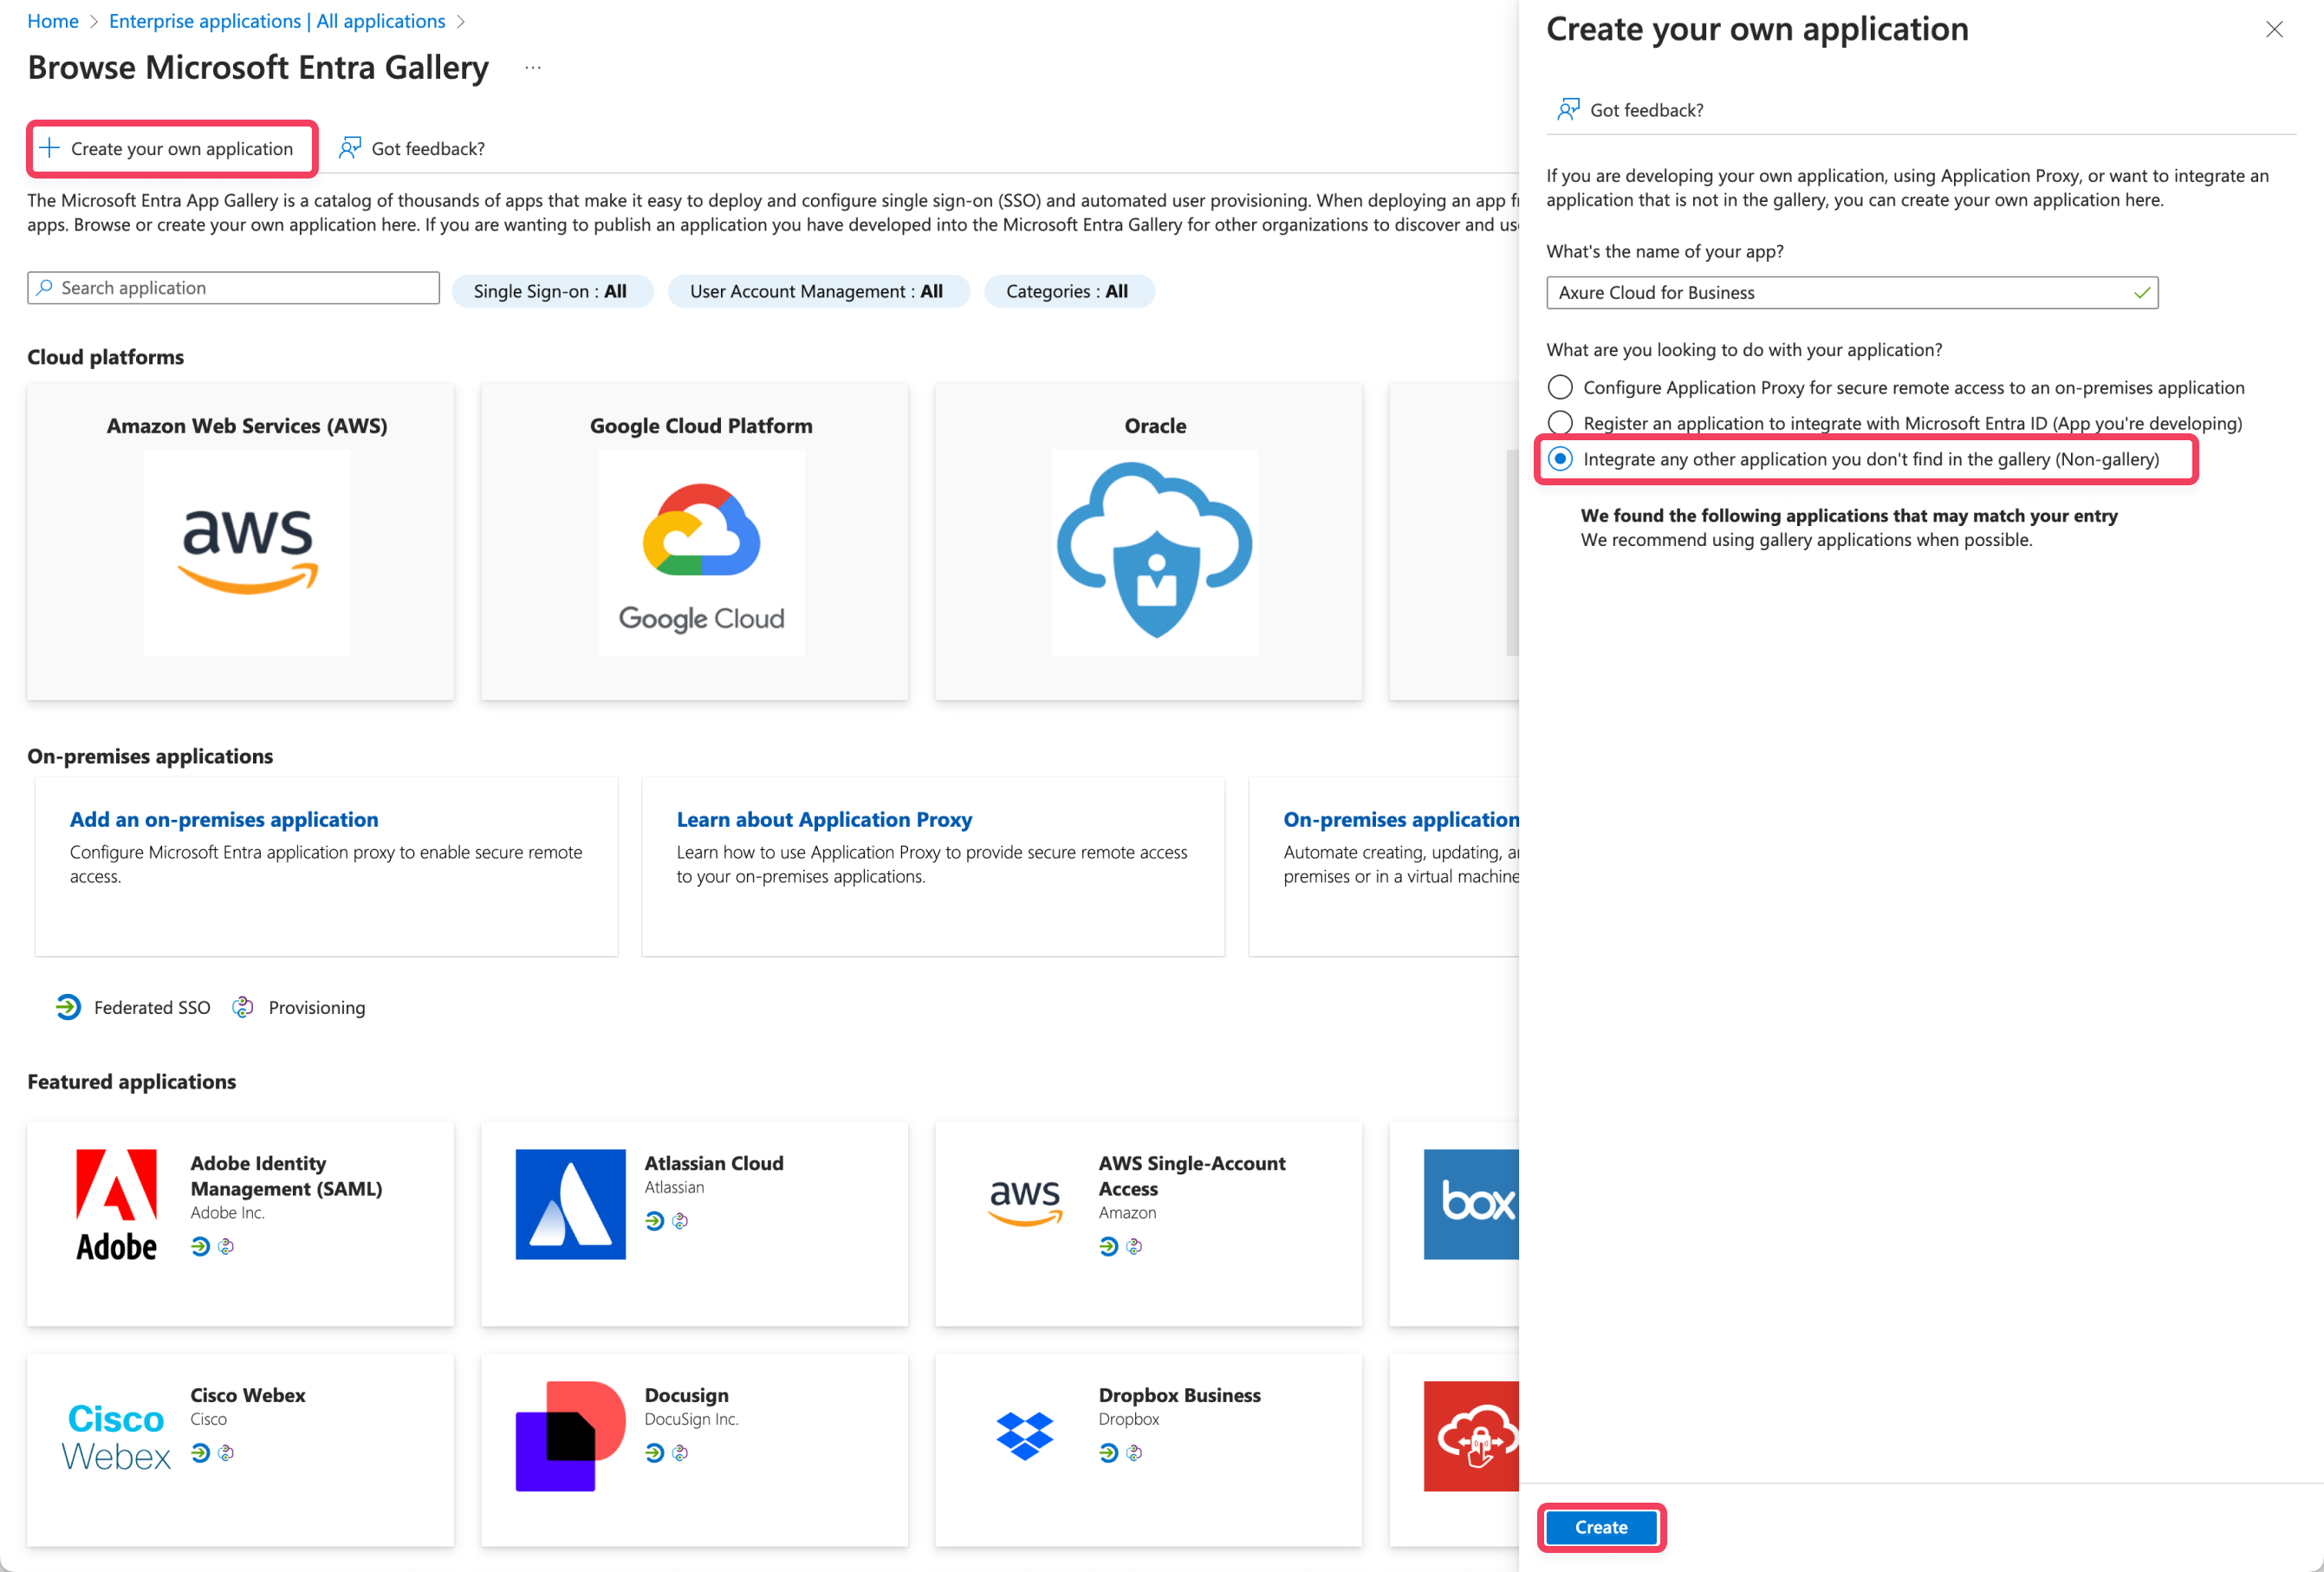The width and height of the screenshot is (2324, 1572).
Task: Choose Register an application to integrate option
Action: pyautogui.click(x=1560, y=423)
